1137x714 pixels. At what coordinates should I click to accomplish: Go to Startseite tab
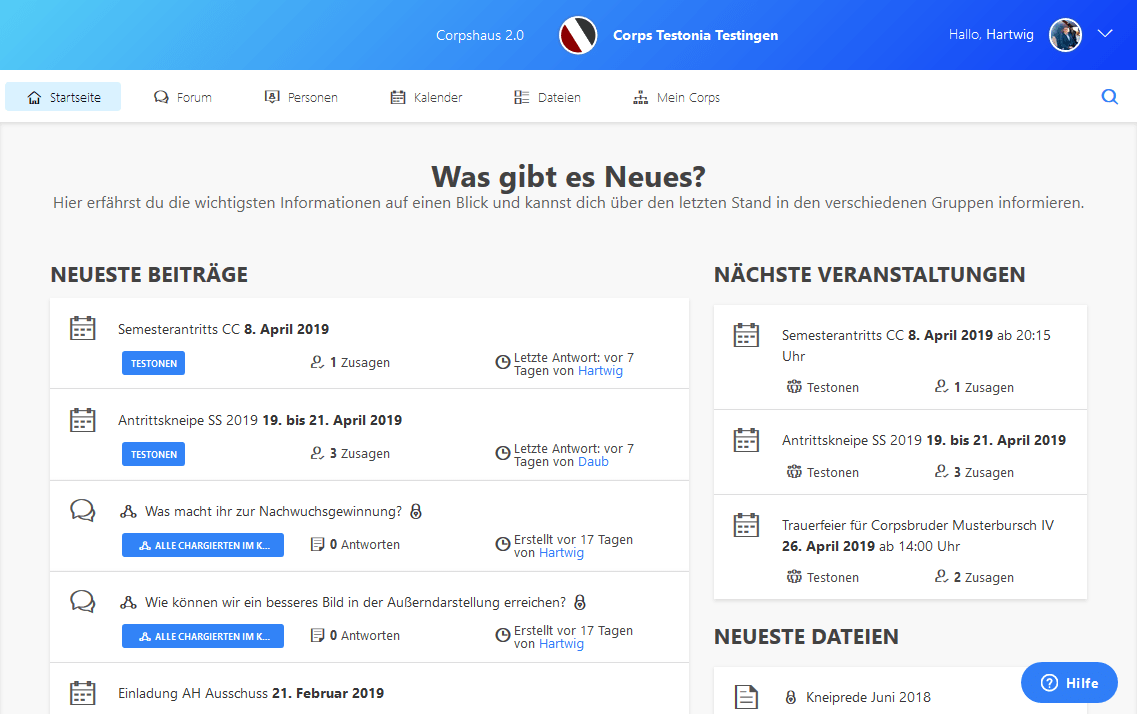[63, 97]
